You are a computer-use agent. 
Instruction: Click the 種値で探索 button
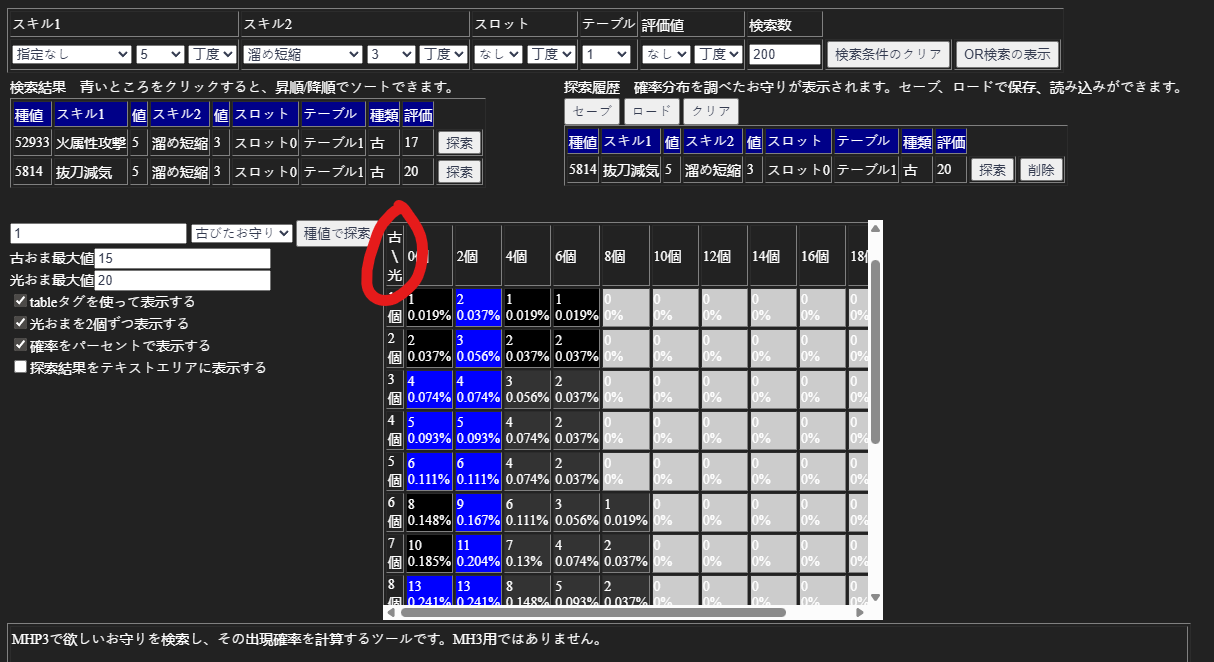(337, 233)
